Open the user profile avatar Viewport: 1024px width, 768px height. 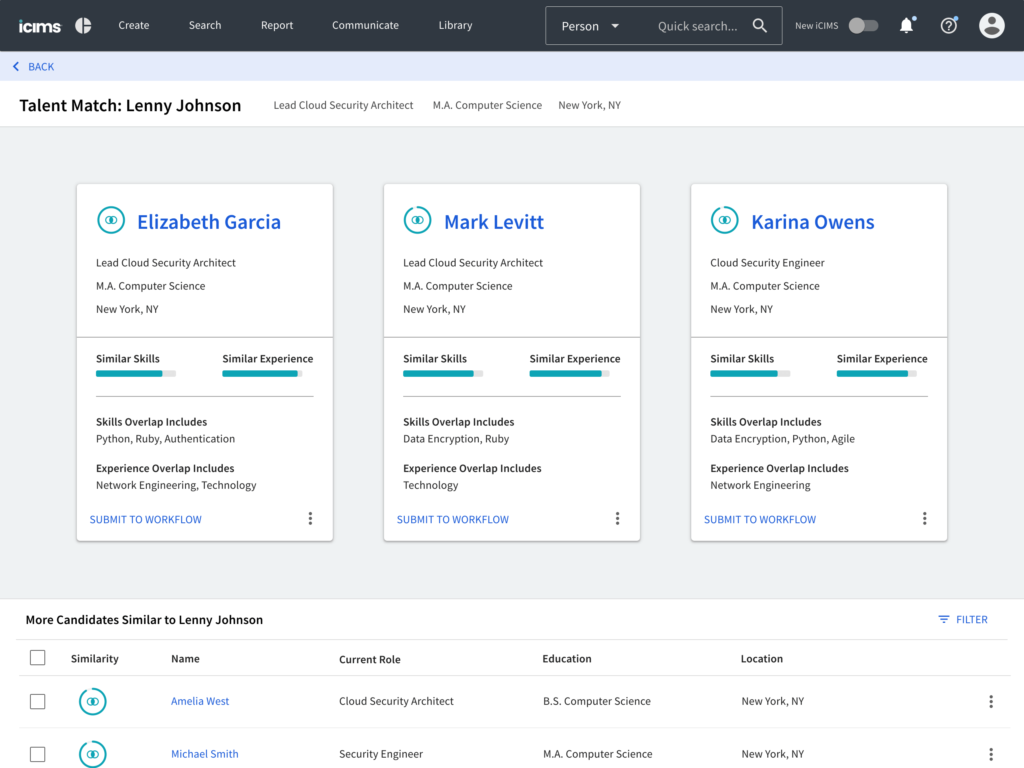(x=991, y=26)
